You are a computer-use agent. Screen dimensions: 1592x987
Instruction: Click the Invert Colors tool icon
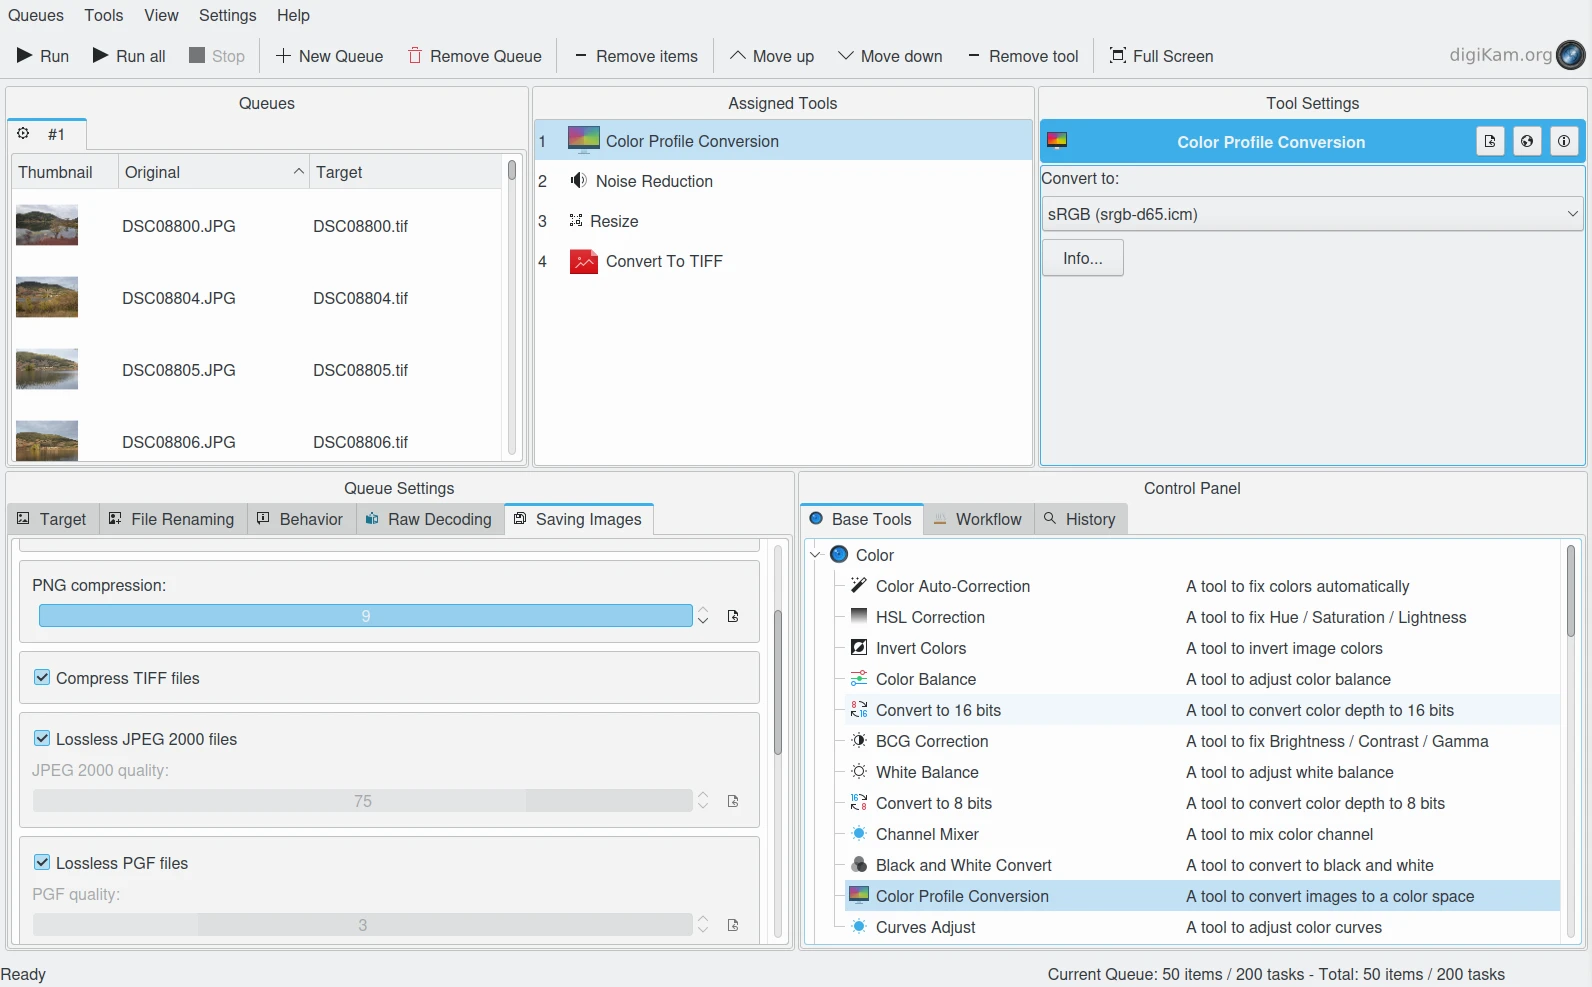pyautogui.click(x=859, y=648)
